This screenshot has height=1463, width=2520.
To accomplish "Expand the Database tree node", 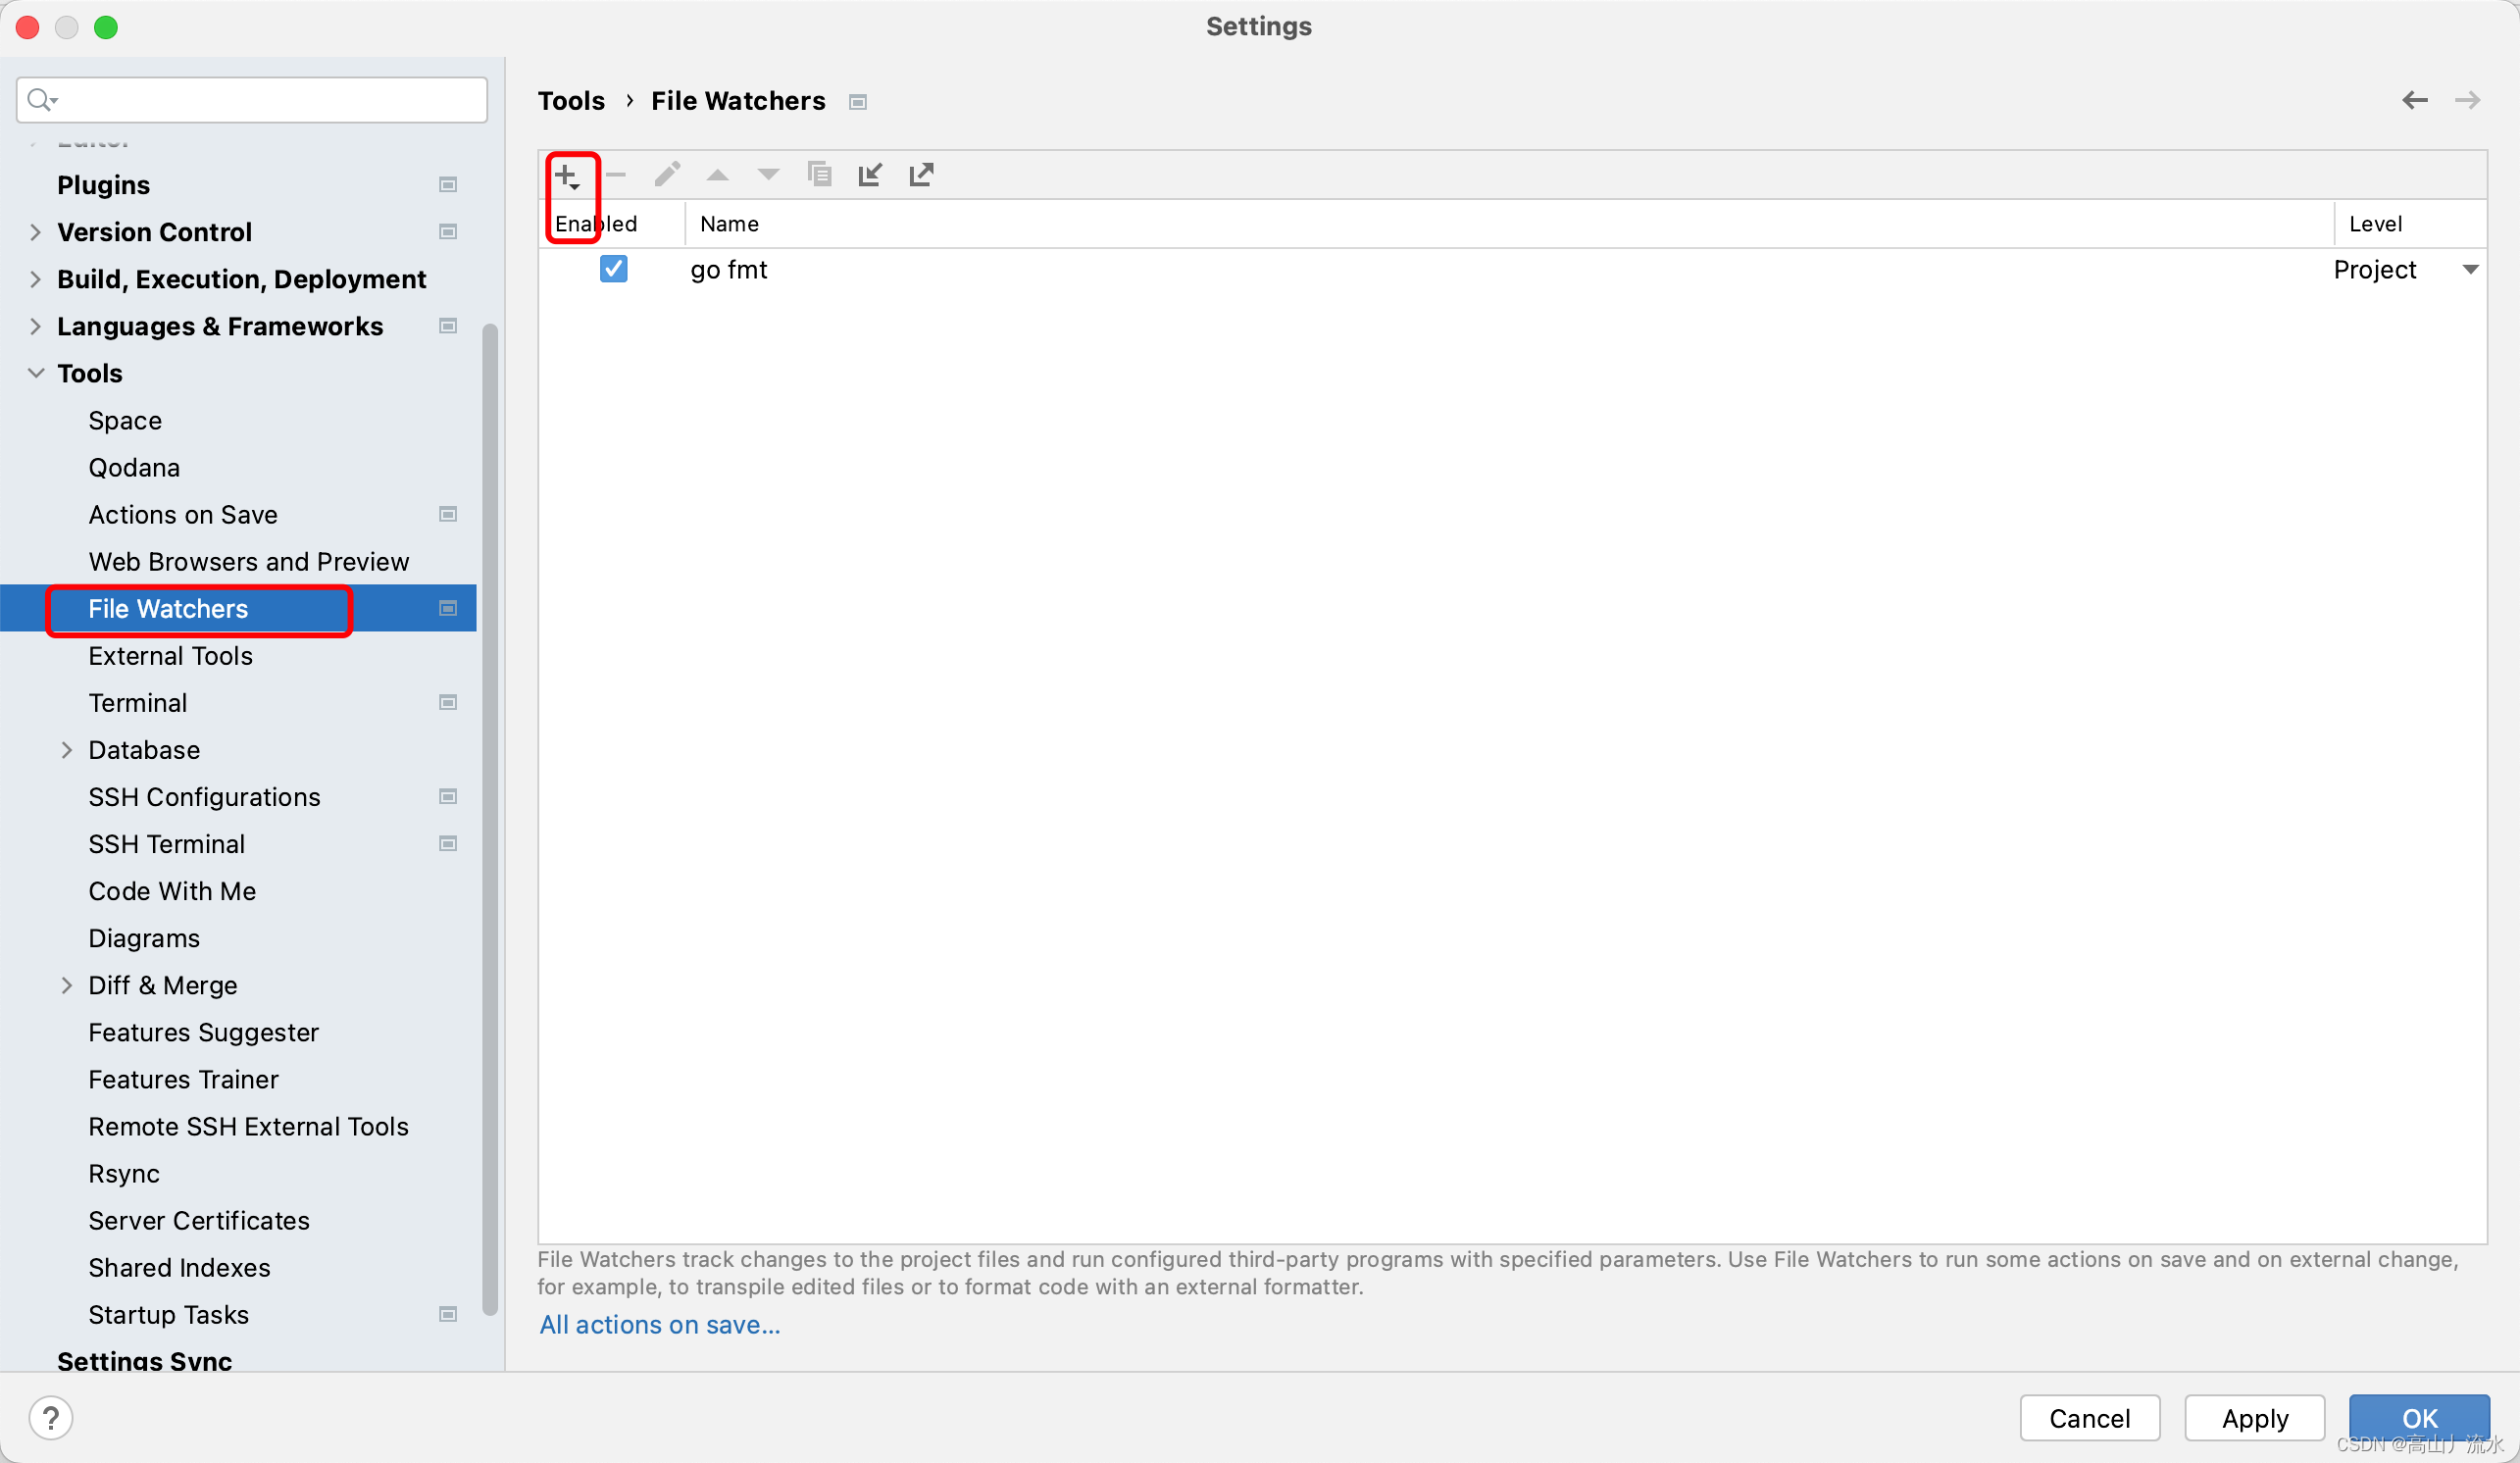I will coord(67,750).
